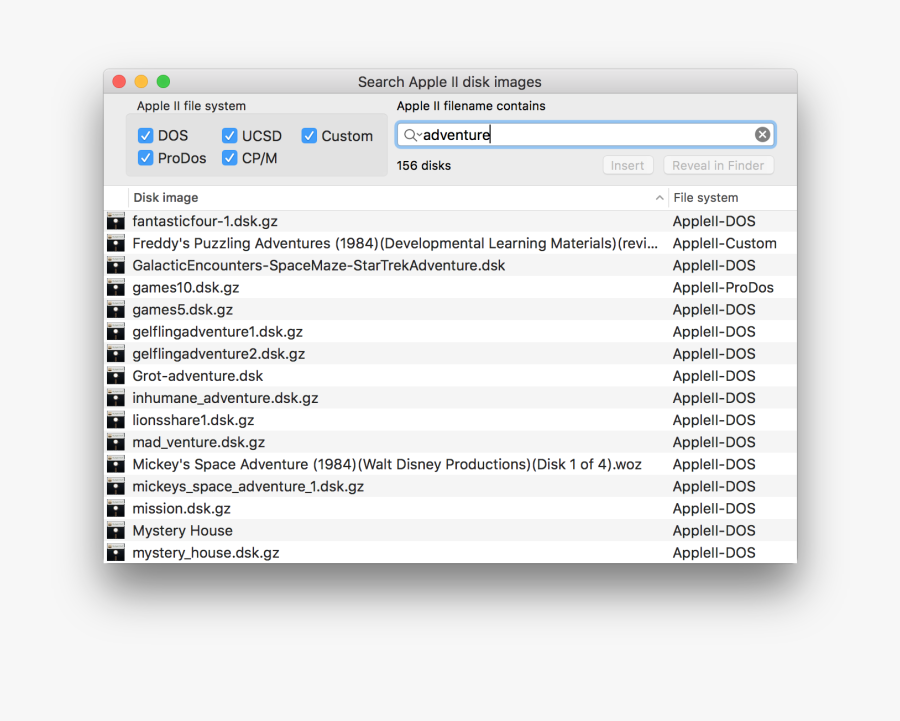
Task: Open the search magnifier options dropdown
Action: coord(412,135)
